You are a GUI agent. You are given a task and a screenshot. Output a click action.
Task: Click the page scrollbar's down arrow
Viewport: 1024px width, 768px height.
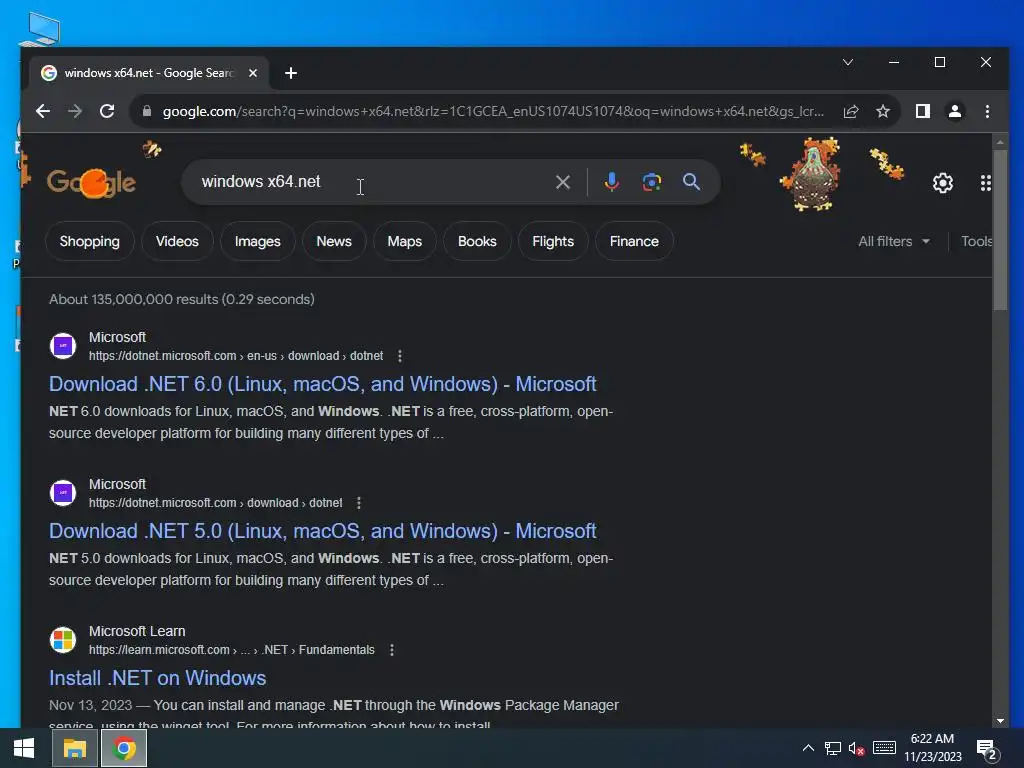(1000, 721)
